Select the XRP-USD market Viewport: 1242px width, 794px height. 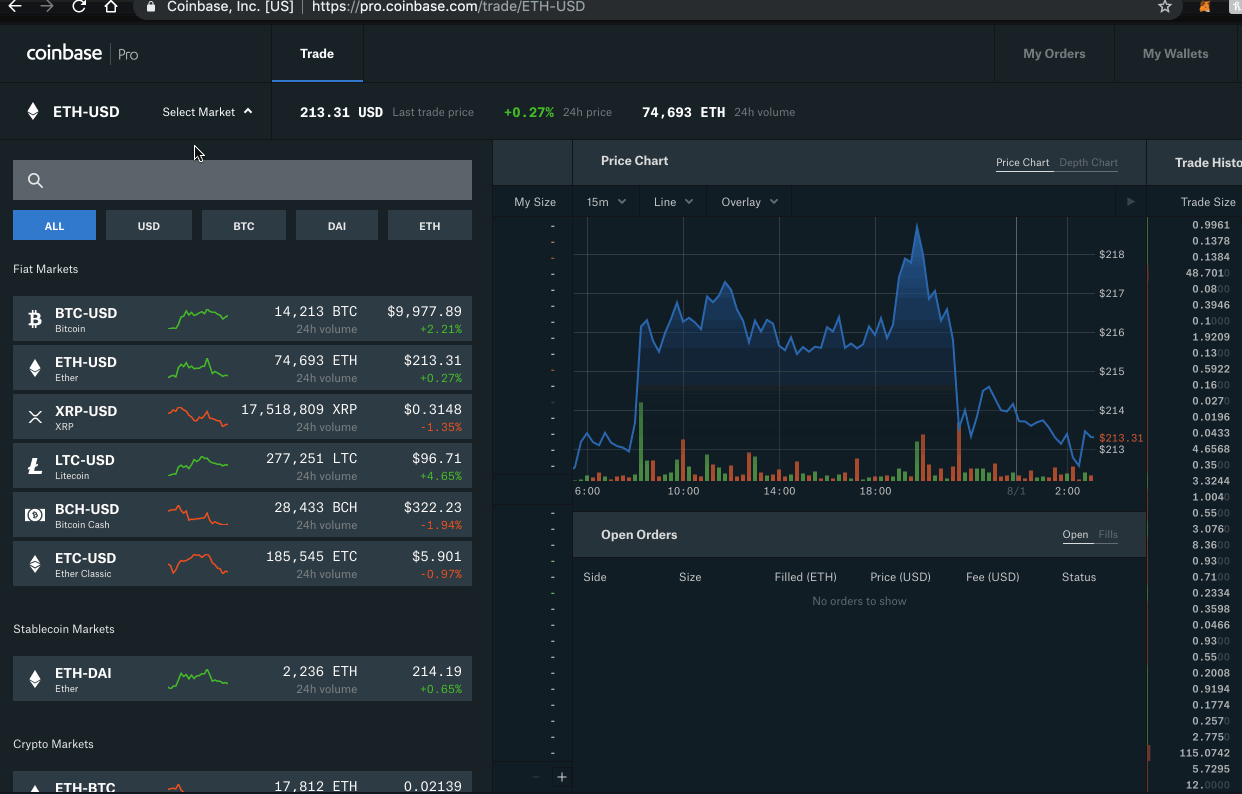tap(242, 417)
